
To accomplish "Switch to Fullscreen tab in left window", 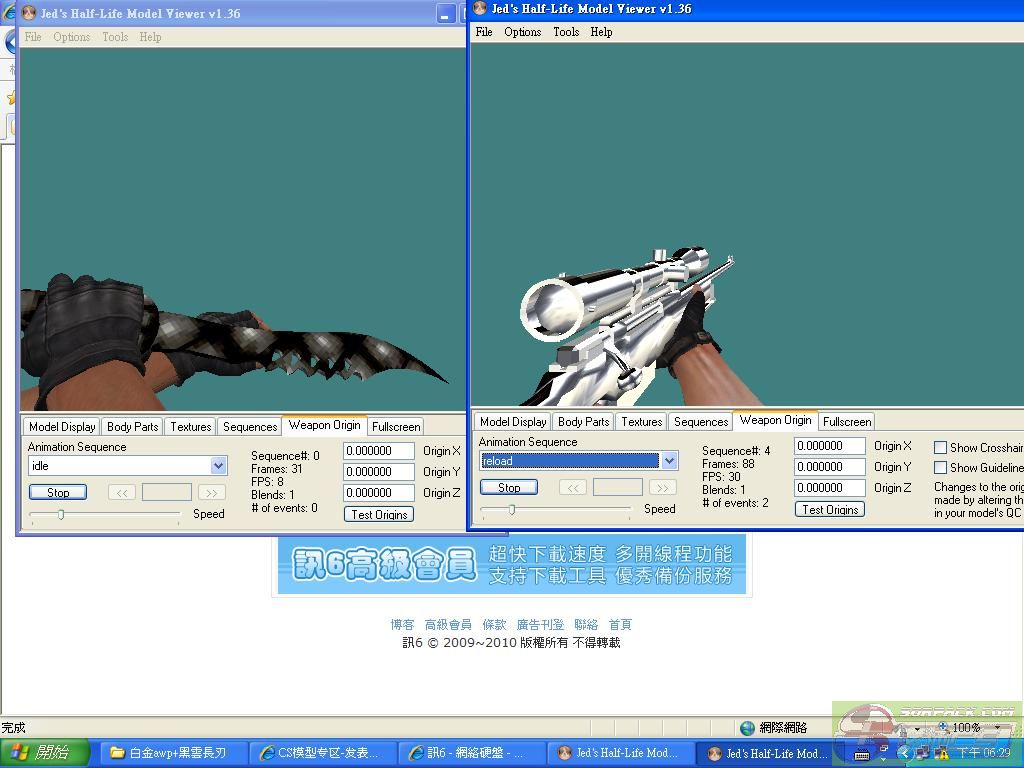I will pos(396,426).
